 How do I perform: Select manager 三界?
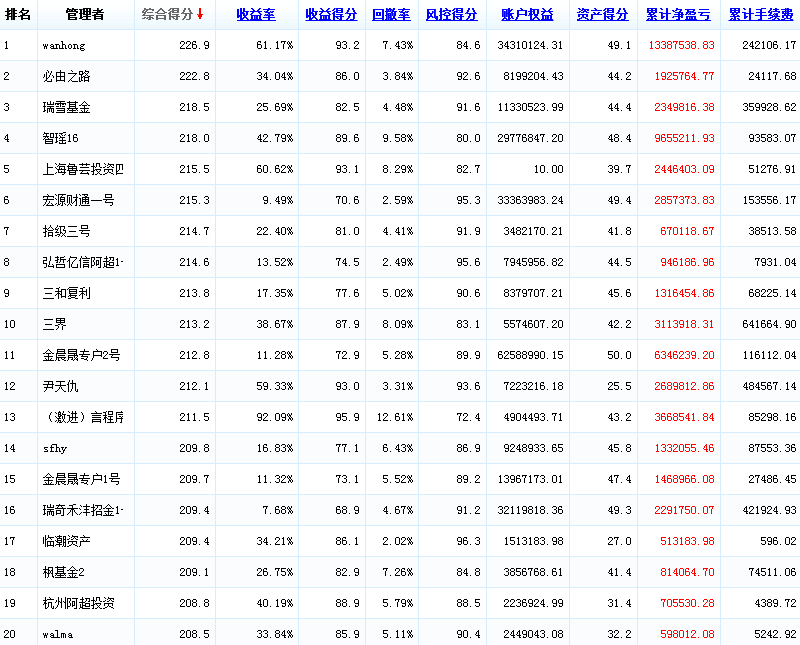point(55,324)
